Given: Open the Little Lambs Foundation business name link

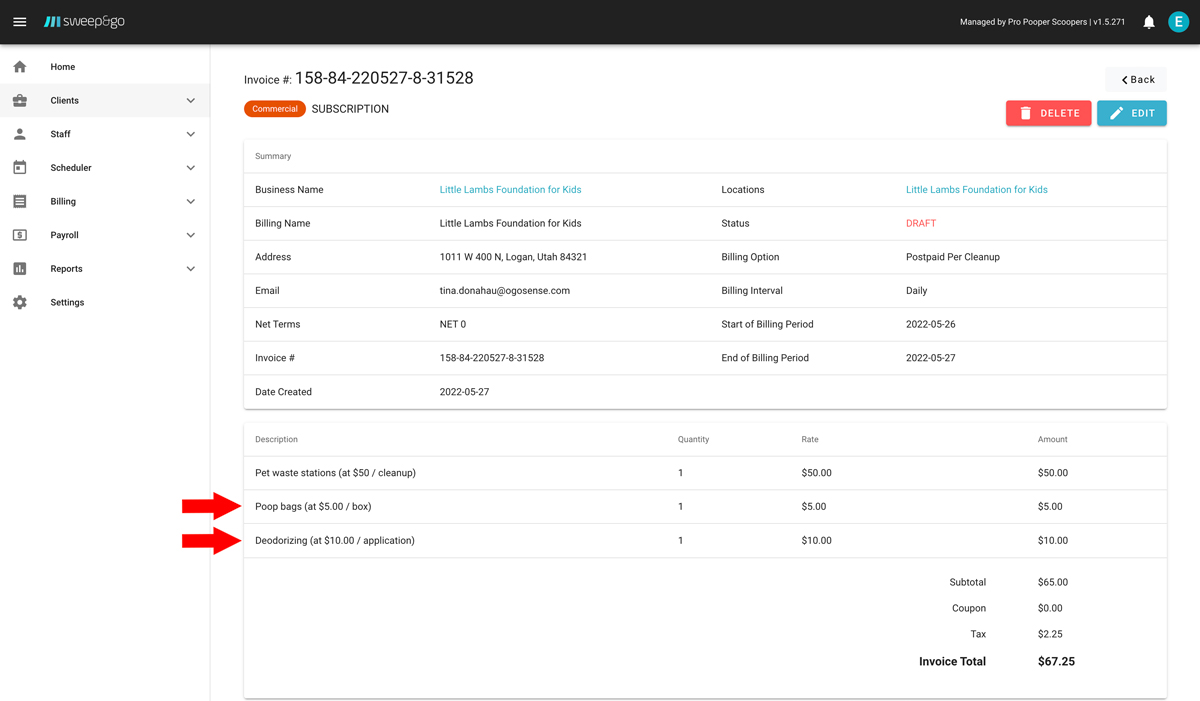Looking at the screenshot, I should coord(510,189).
